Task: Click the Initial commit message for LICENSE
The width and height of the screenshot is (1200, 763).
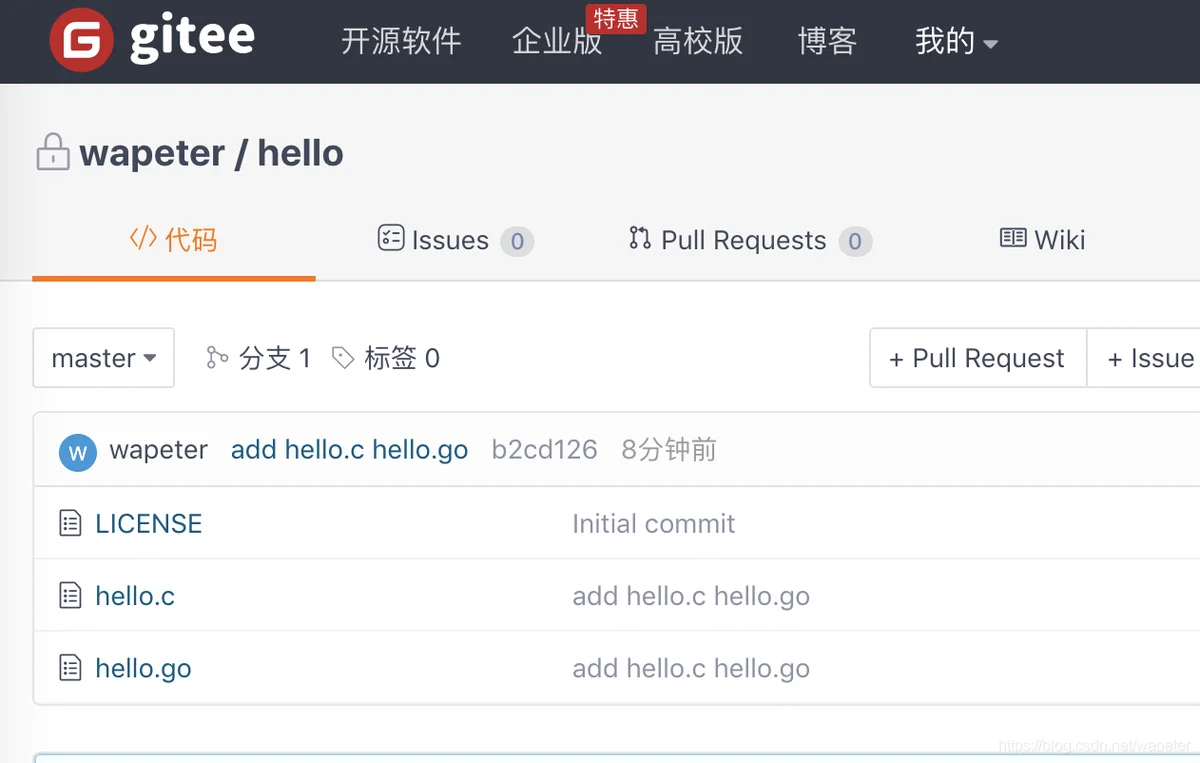Action: pos(653,523)
